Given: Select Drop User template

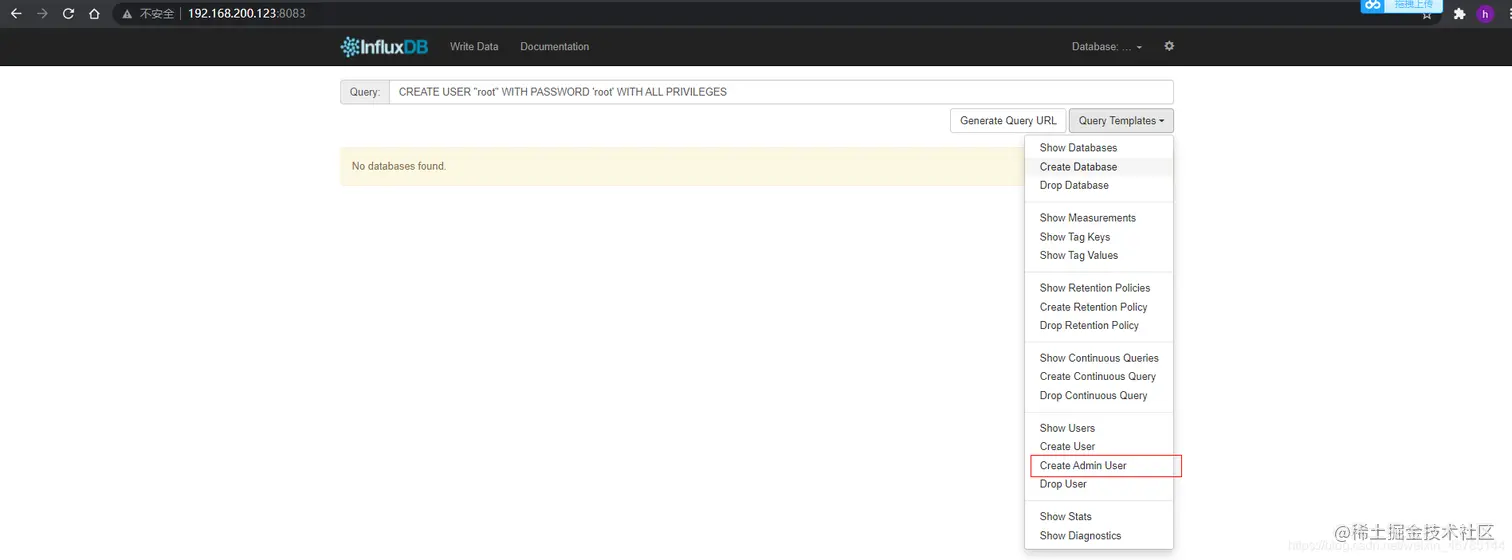Looking at the screenshot, I should pyautogui.click(x=1099, y=484).
